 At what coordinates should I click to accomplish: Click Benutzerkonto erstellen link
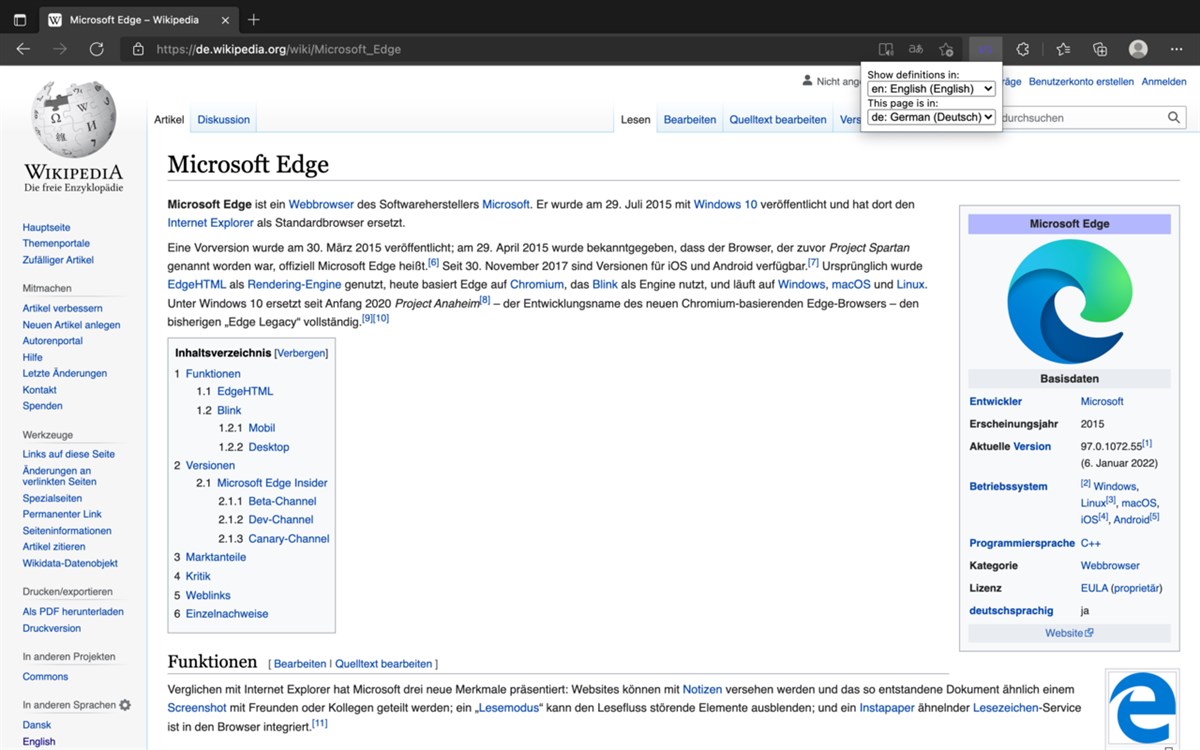coord(1081,82)
